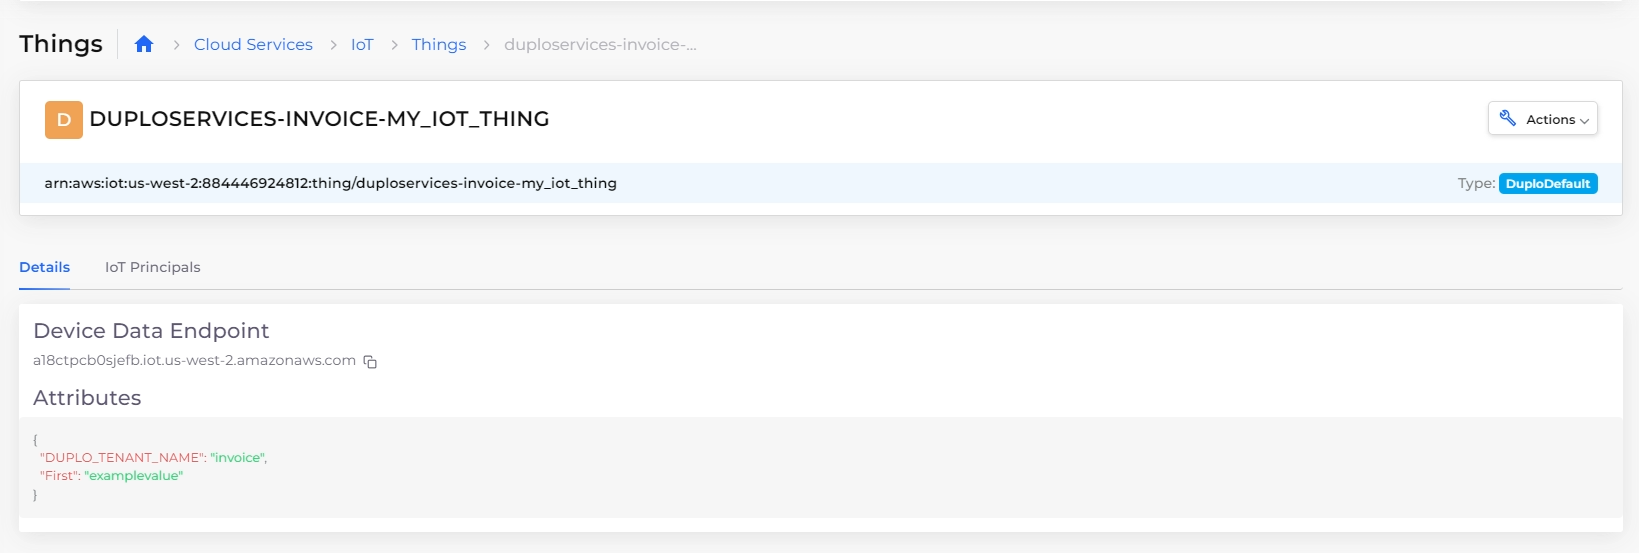Click the truncated duploservices-invoice breadcrumb
This screenshot has width=1639, height=553.
point(600,44)
